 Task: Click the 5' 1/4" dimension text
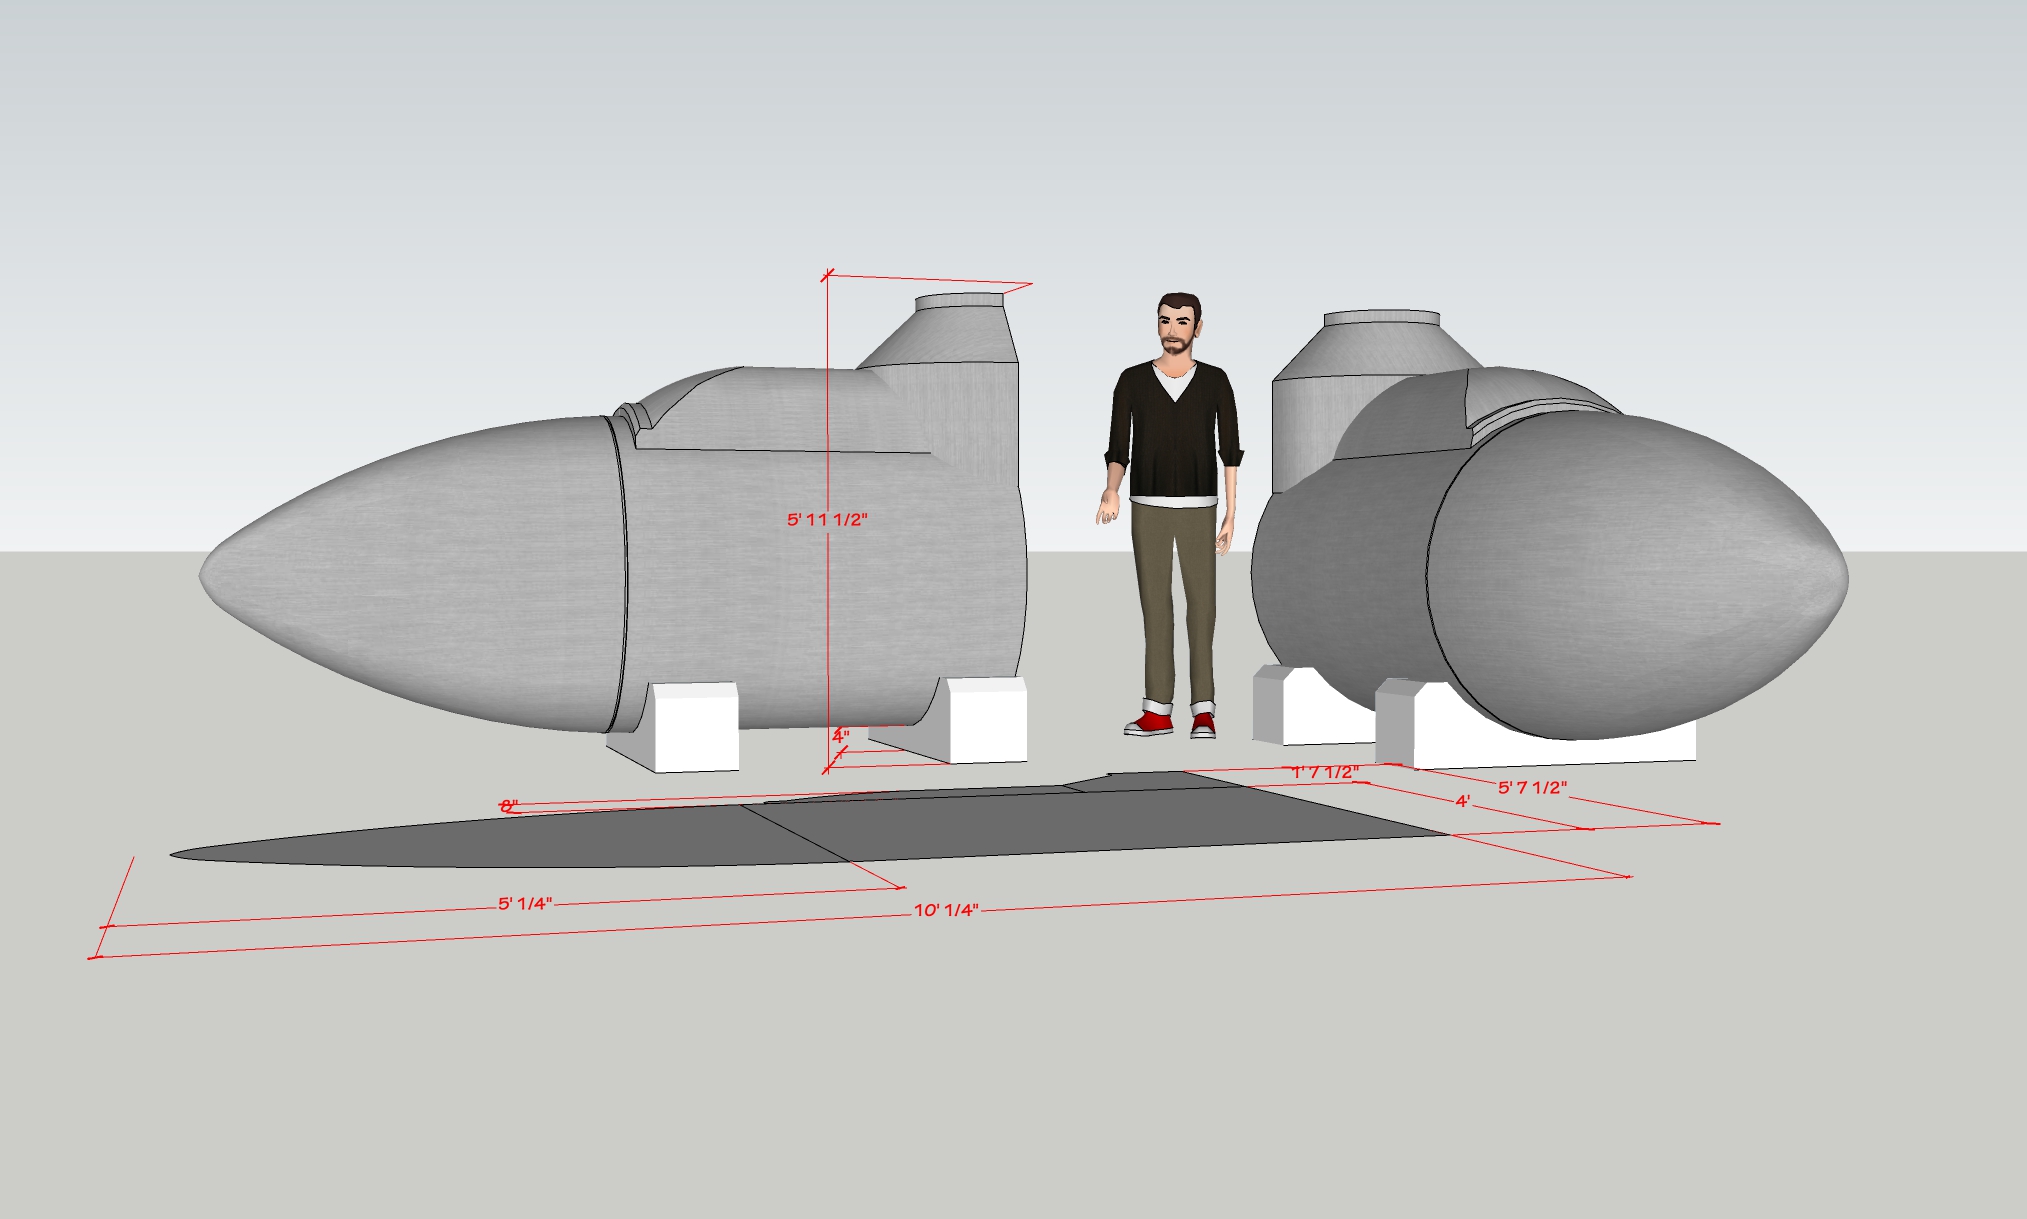(x=525, y=904)
